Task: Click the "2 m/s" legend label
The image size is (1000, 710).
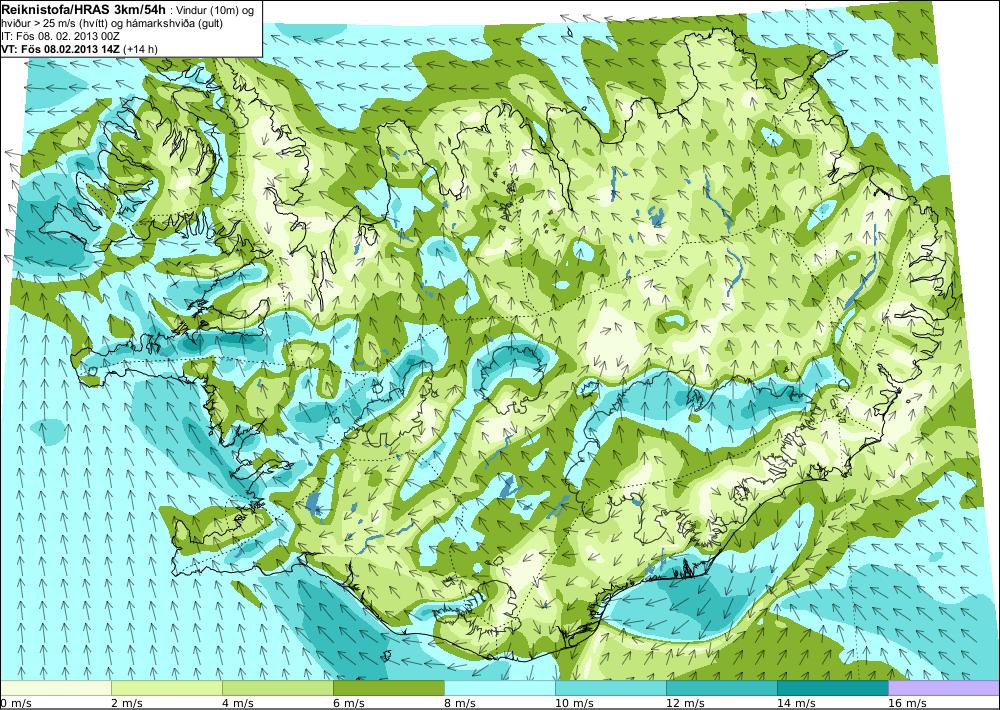Action: click(126, 703)
